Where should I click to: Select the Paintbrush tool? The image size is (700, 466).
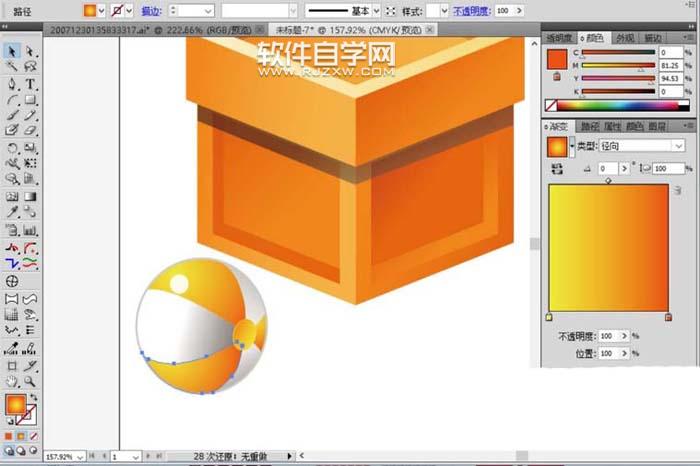12,115
